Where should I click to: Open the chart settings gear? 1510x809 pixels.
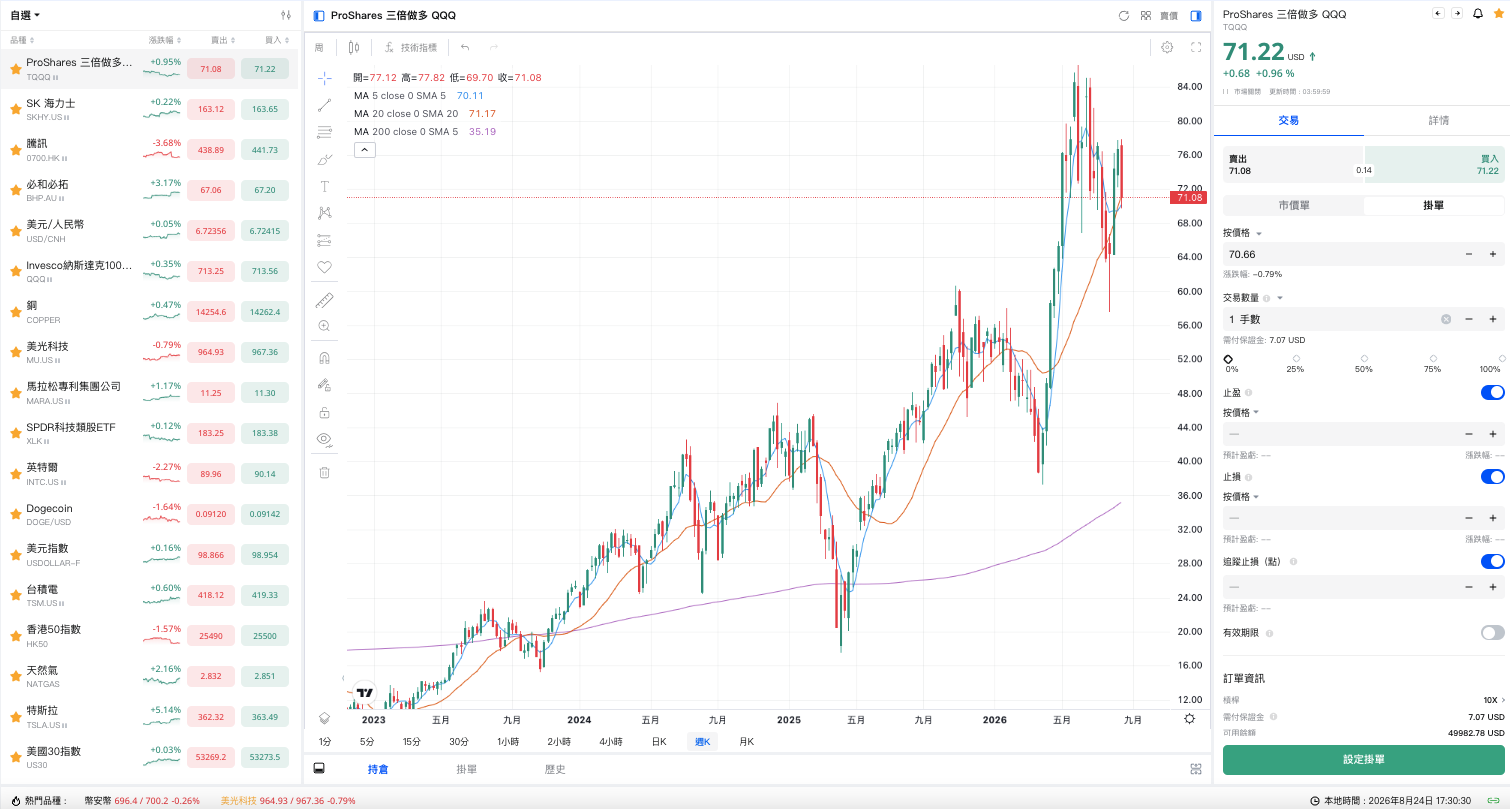pyautogui.click(x=1167, y=47)
